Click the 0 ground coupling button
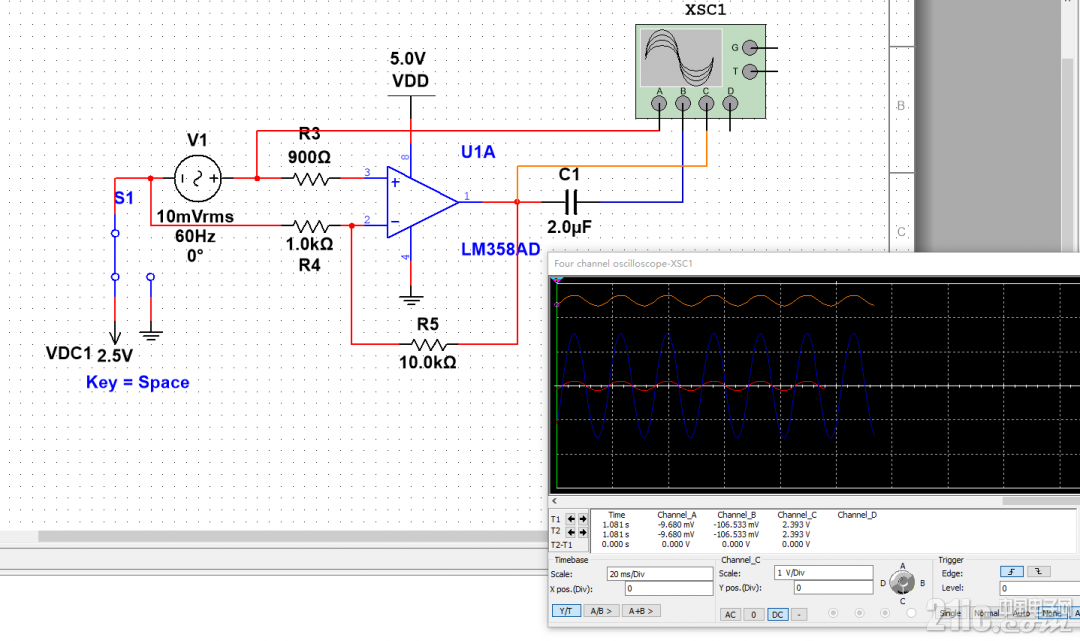The width and height of the screenshot is (1080, 641). tap(754, 615)
